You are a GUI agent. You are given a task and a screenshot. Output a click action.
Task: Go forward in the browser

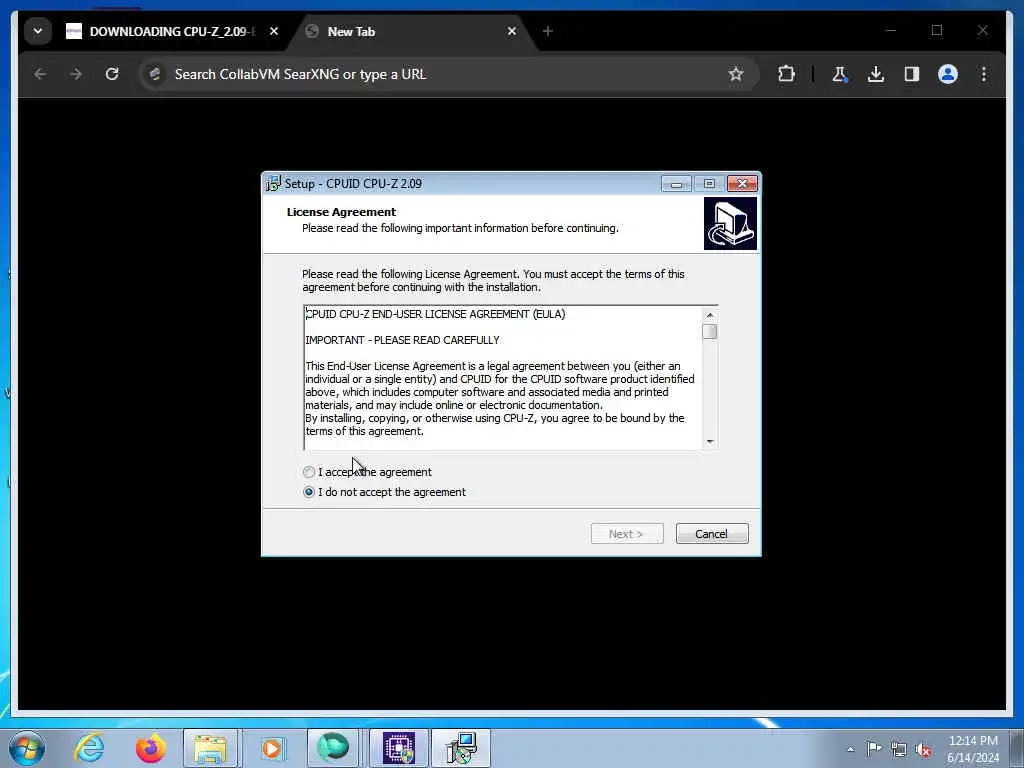(76, 74)
